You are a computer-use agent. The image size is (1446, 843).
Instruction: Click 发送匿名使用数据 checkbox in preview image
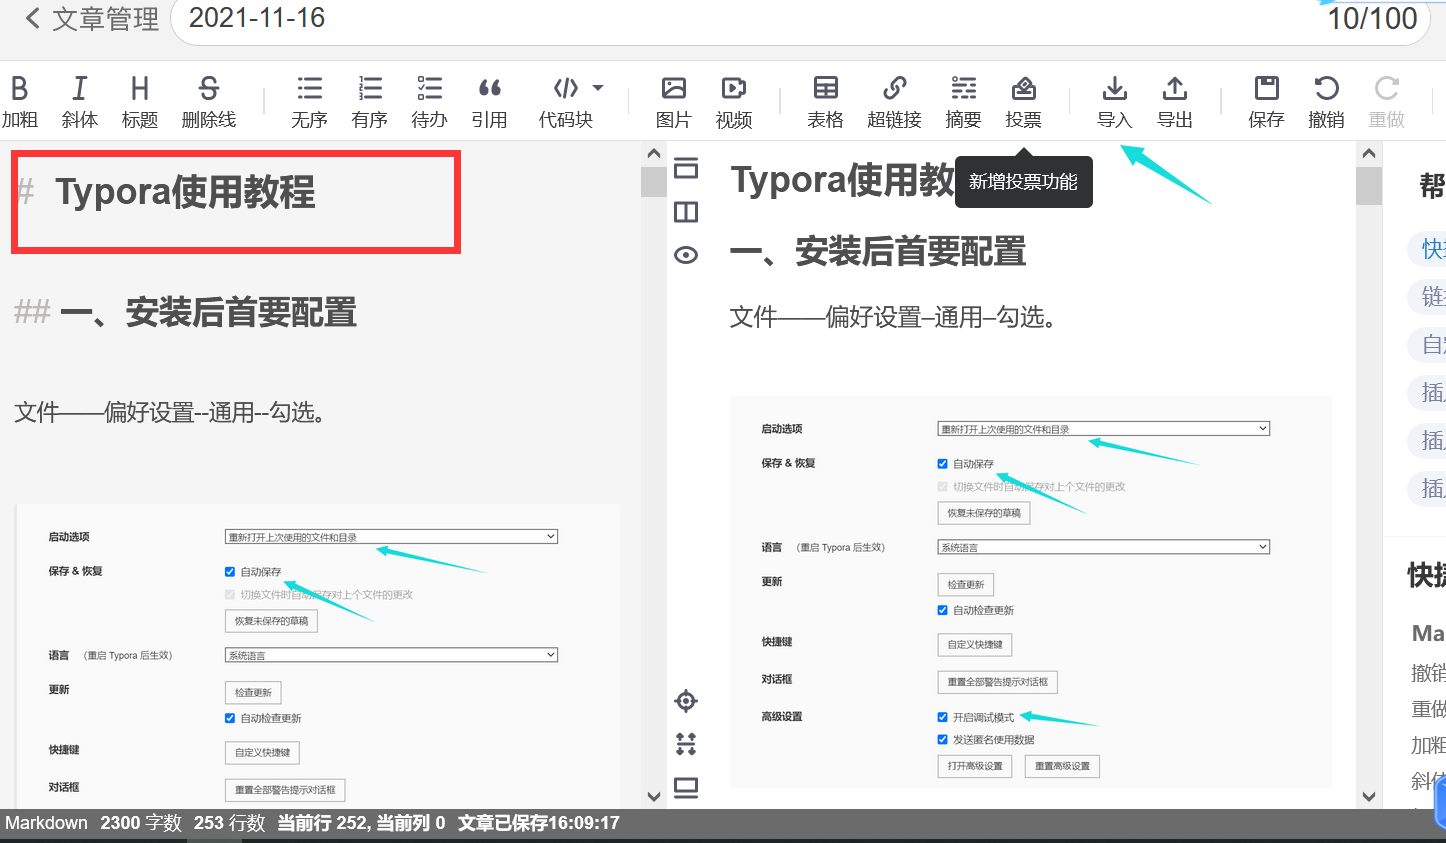tap(942, 740)
